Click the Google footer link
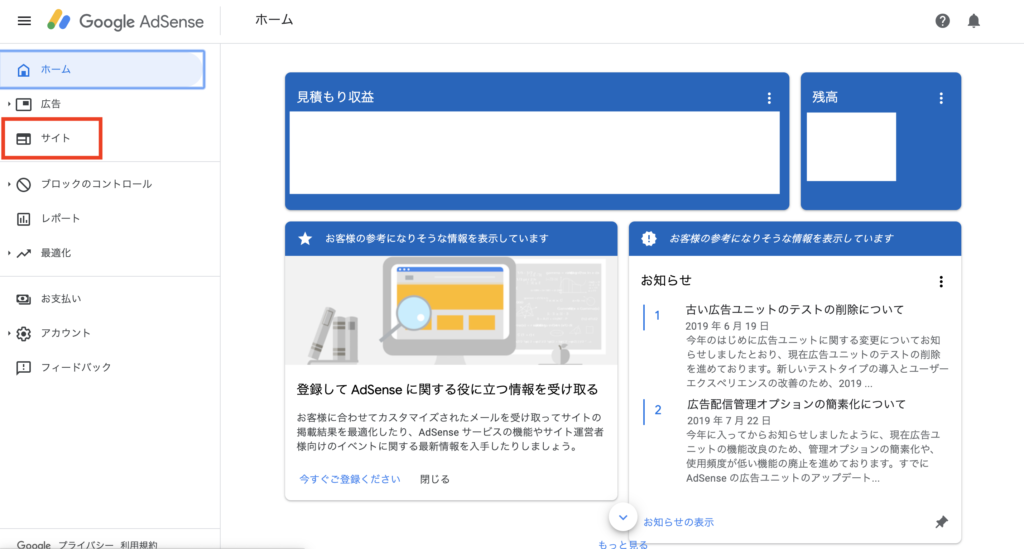1024x549 pixels. pos(34,544)
